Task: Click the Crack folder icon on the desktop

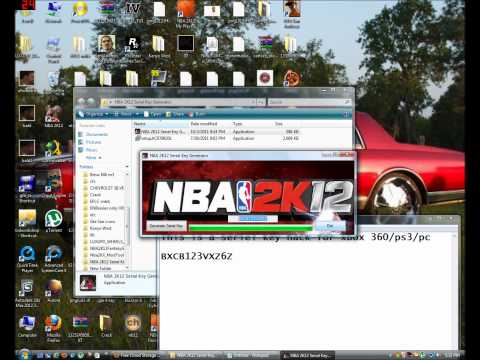Action: tap(106, 325)
